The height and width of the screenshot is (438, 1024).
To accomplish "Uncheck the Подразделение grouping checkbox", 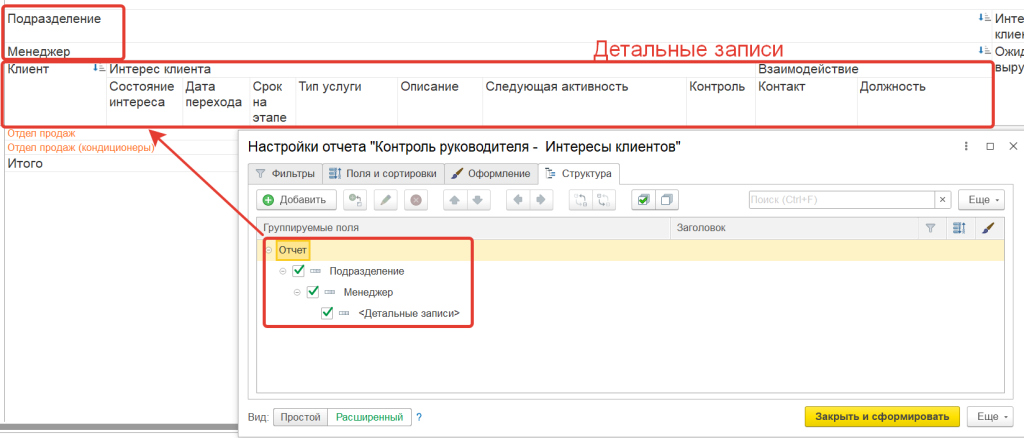I will [x=298, y=271].
